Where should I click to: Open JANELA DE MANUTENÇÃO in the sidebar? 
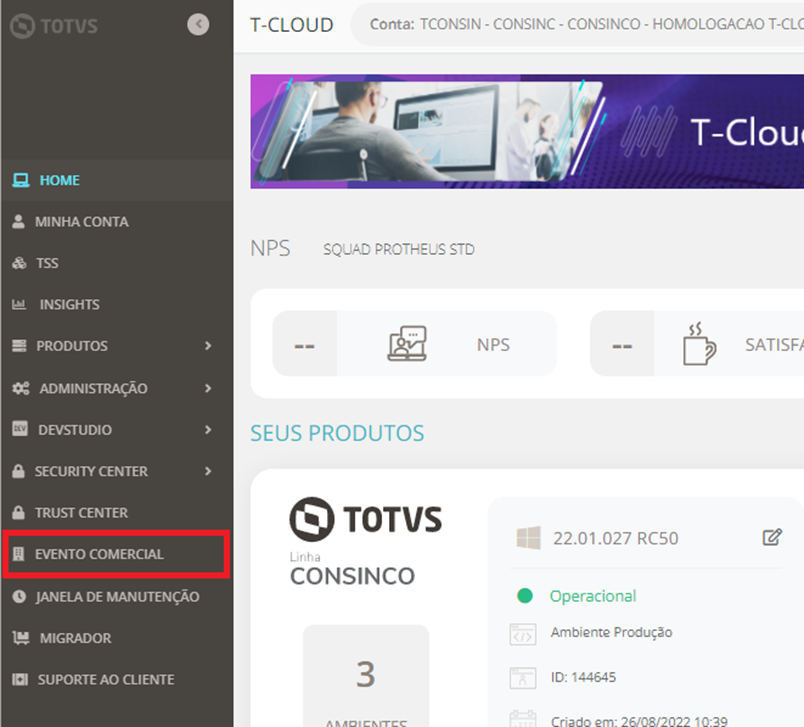(x=117, y=596)
